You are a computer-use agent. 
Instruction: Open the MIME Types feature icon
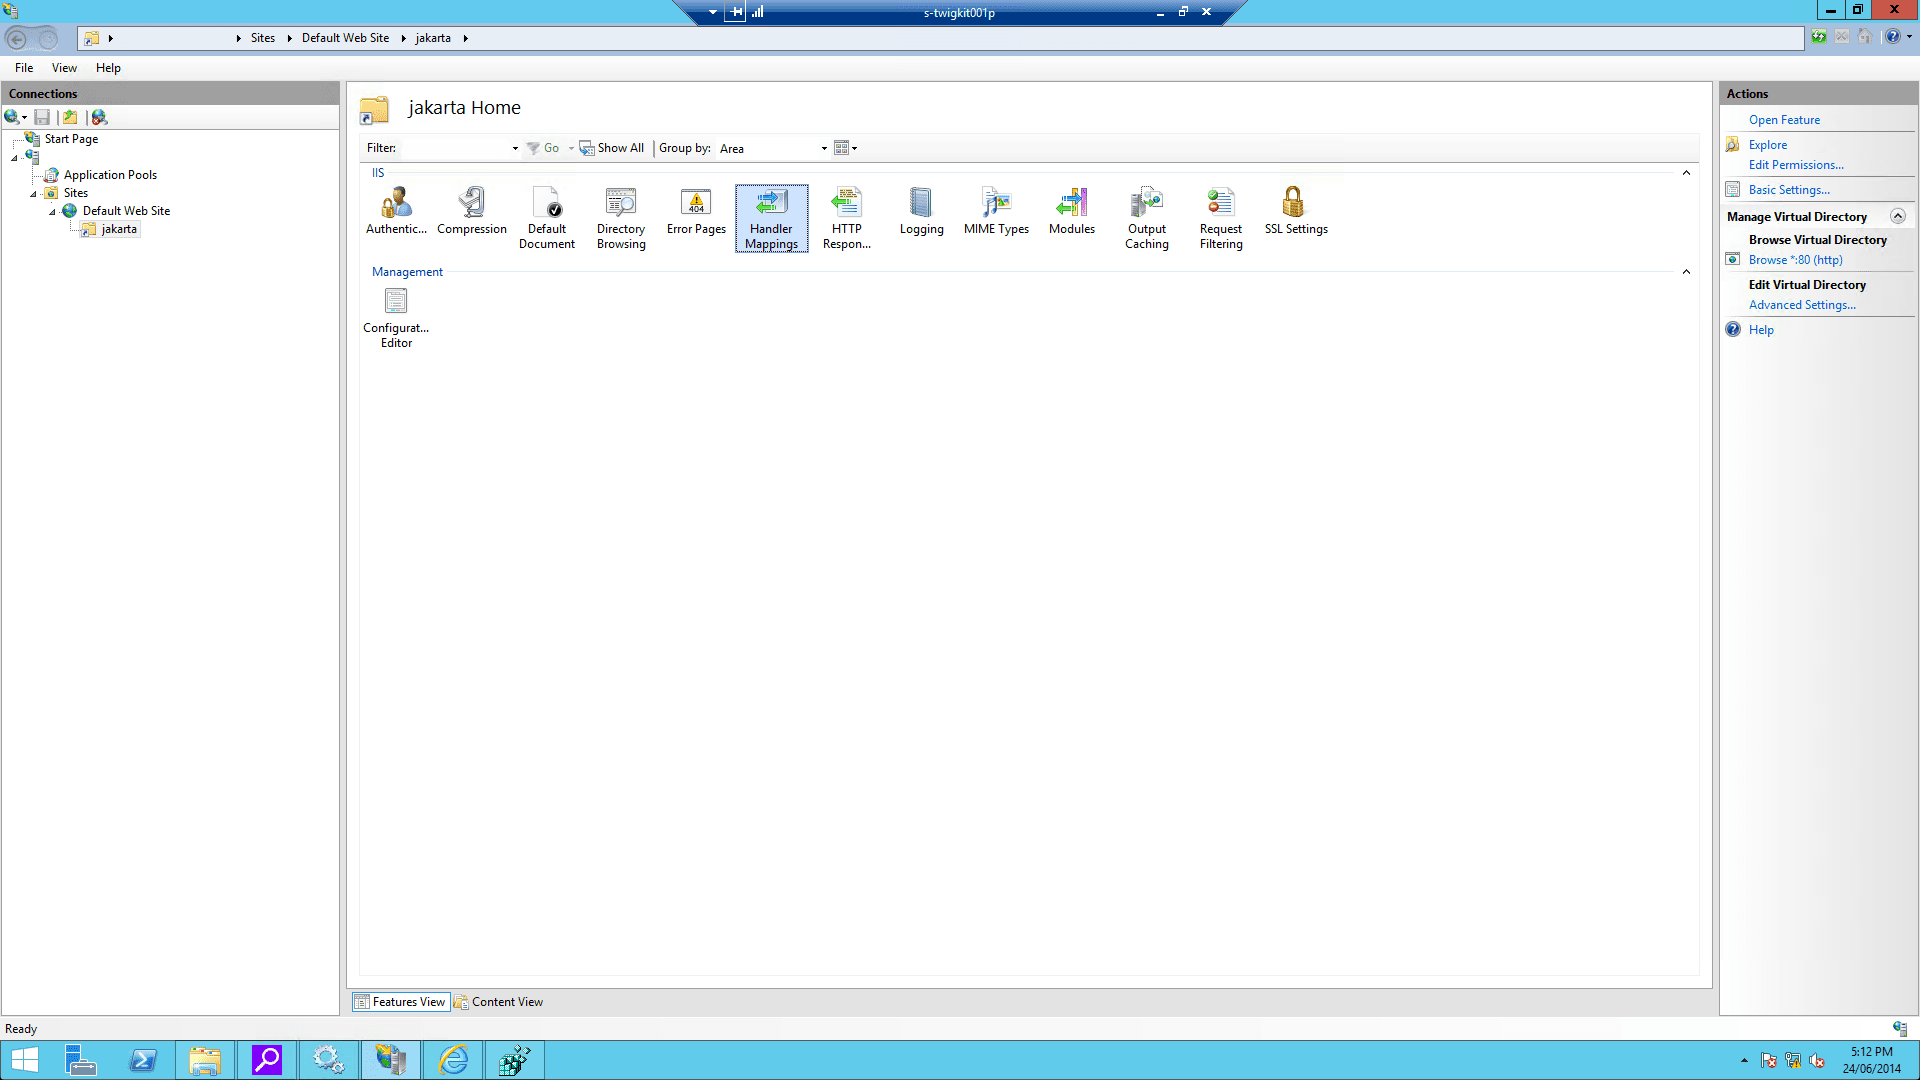[x=996, y=211]
